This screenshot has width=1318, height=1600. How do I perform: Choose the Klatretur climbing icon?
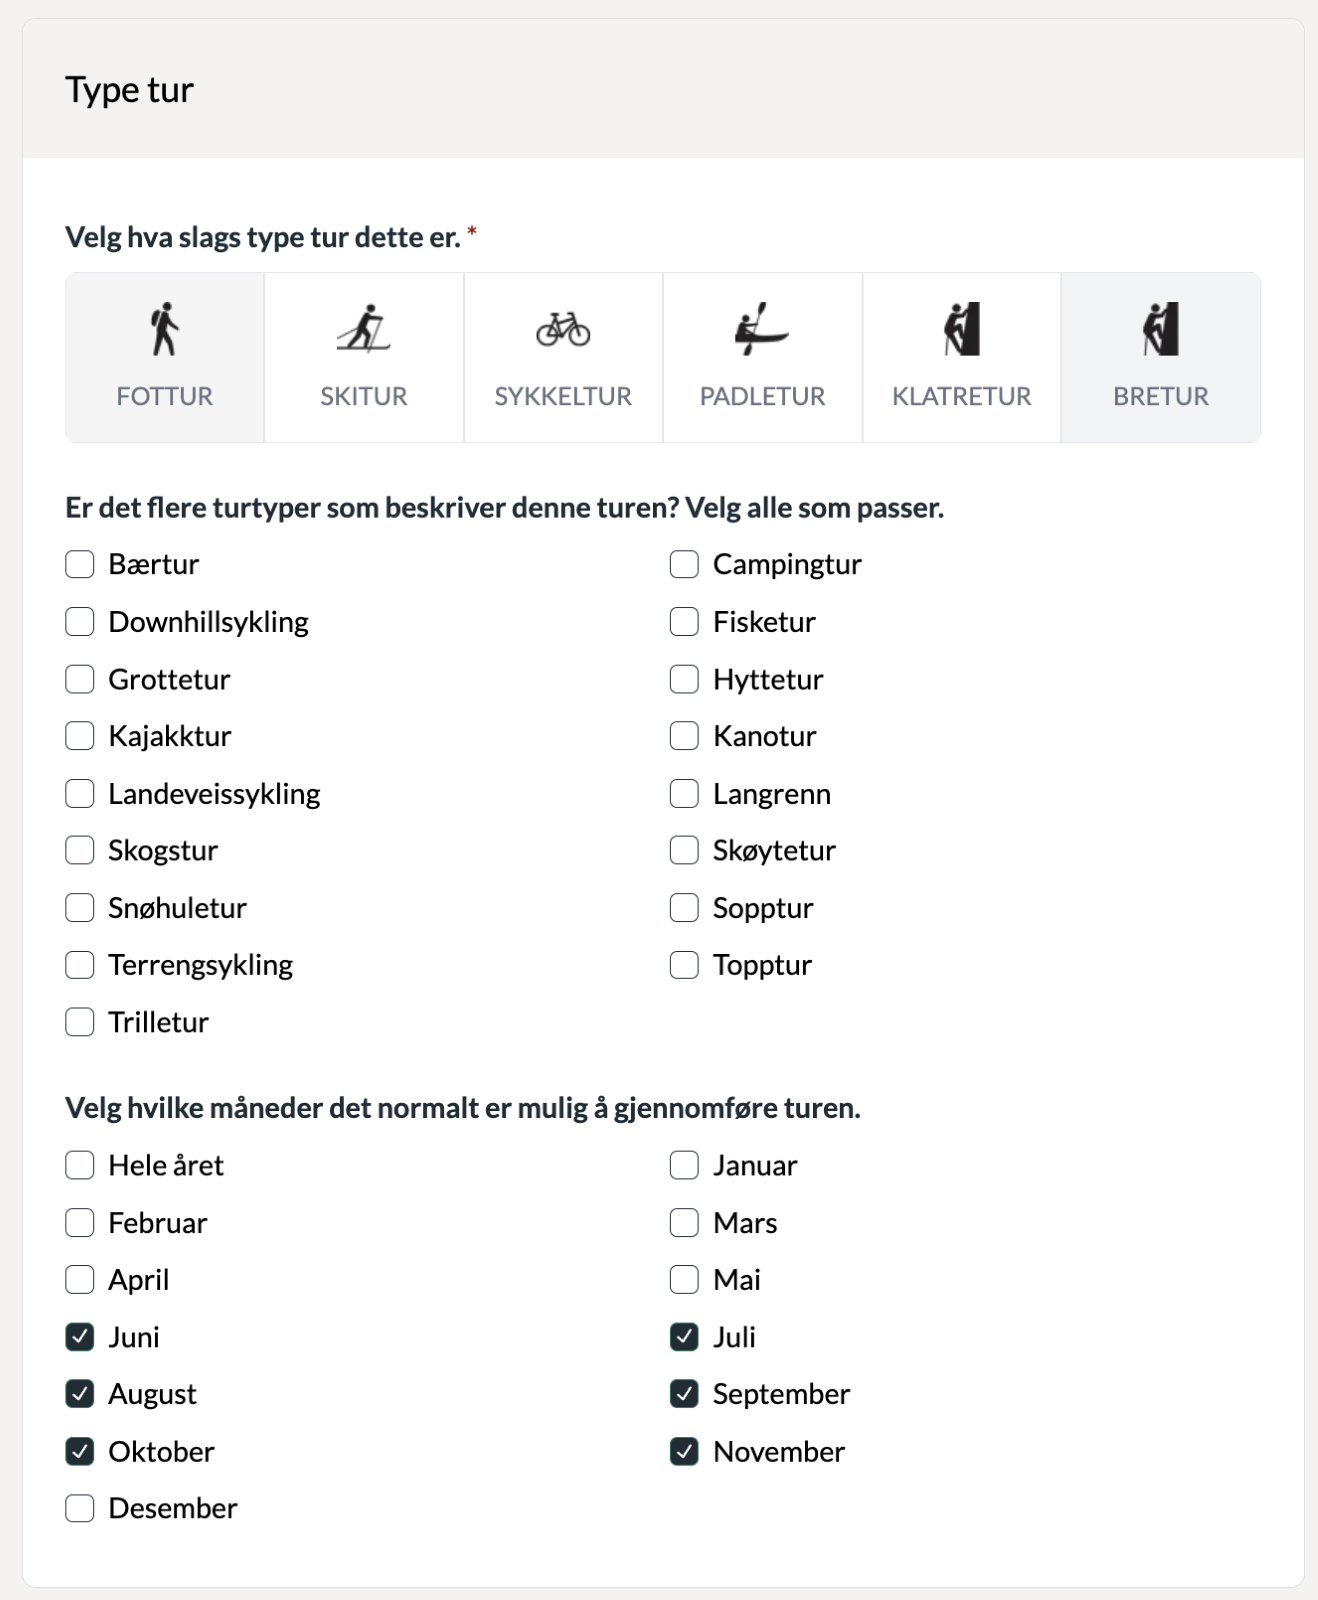962,329
